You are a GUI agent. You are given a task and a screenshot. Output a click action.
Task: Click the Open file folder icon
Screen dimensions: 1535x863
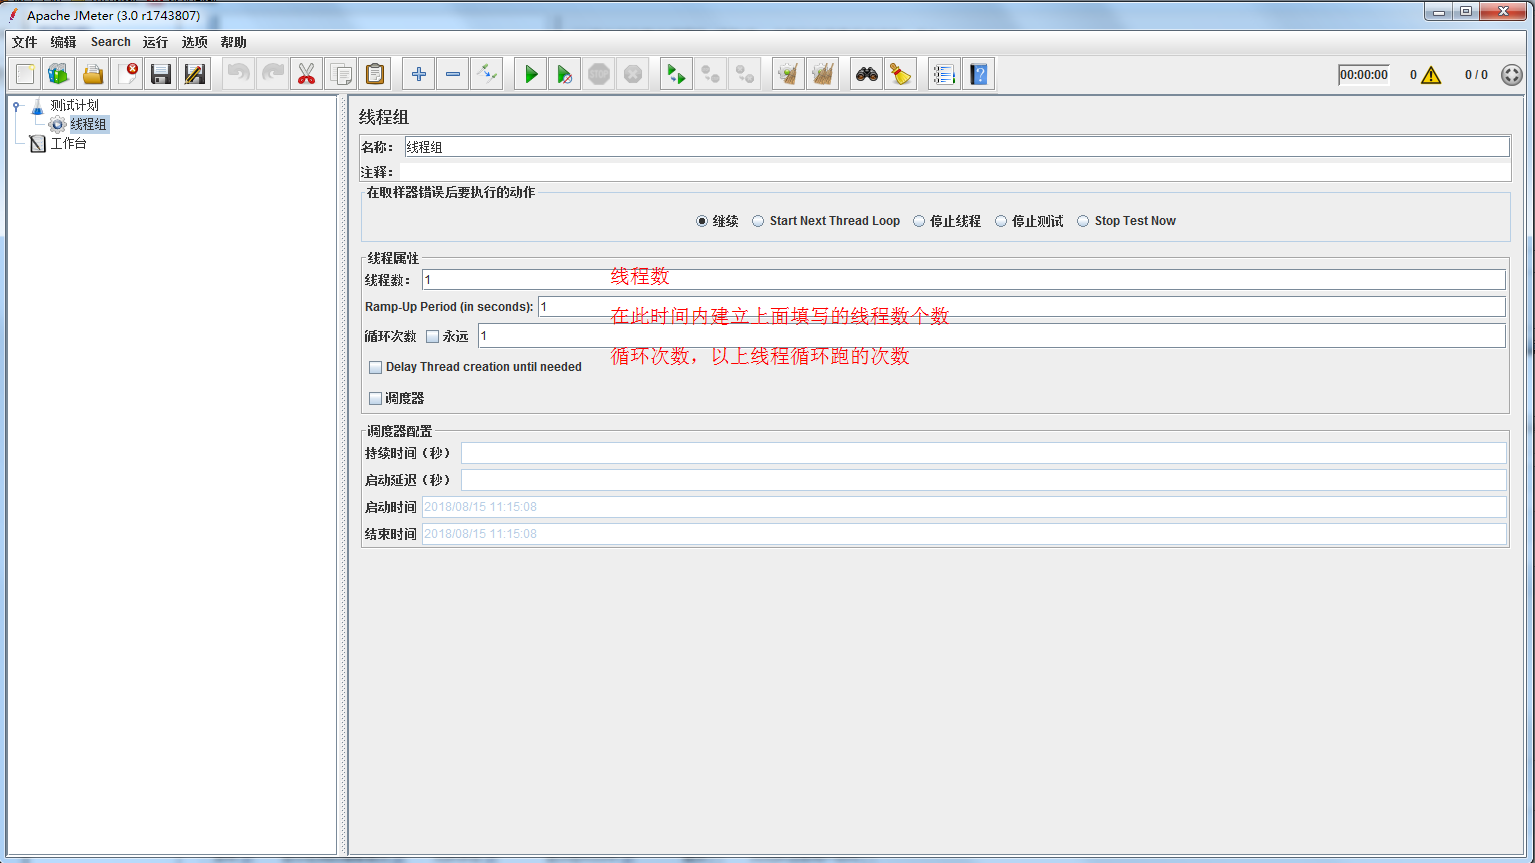93,74
